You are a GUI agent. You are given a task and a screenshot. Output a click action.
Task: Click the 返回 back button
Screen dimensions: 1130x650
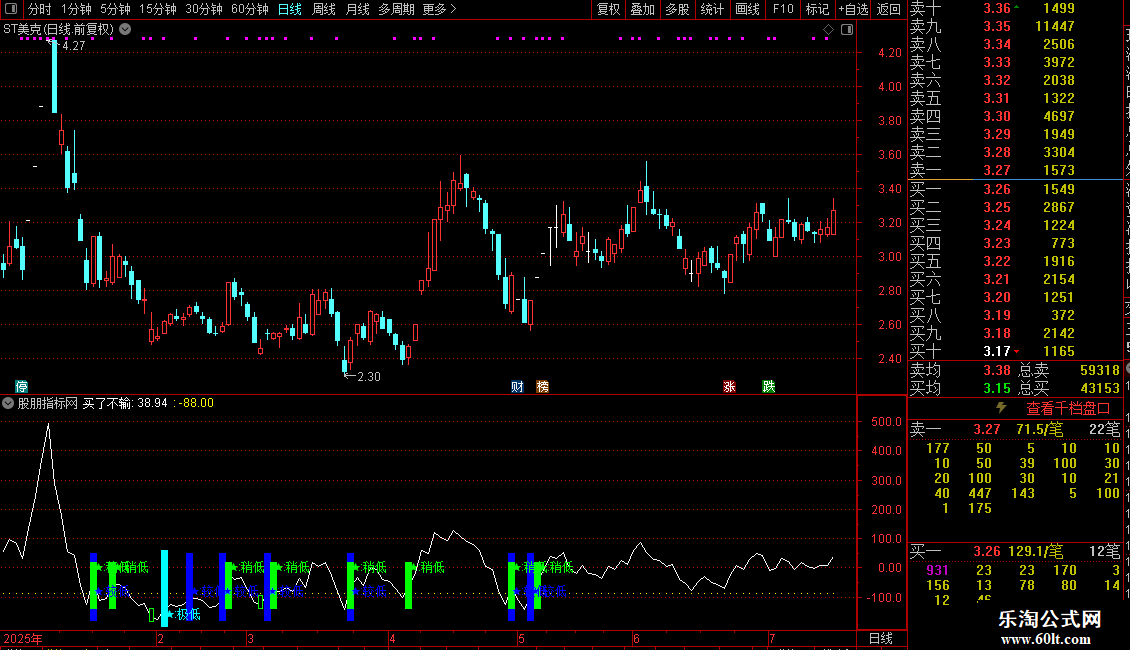(x=889, y=9)
